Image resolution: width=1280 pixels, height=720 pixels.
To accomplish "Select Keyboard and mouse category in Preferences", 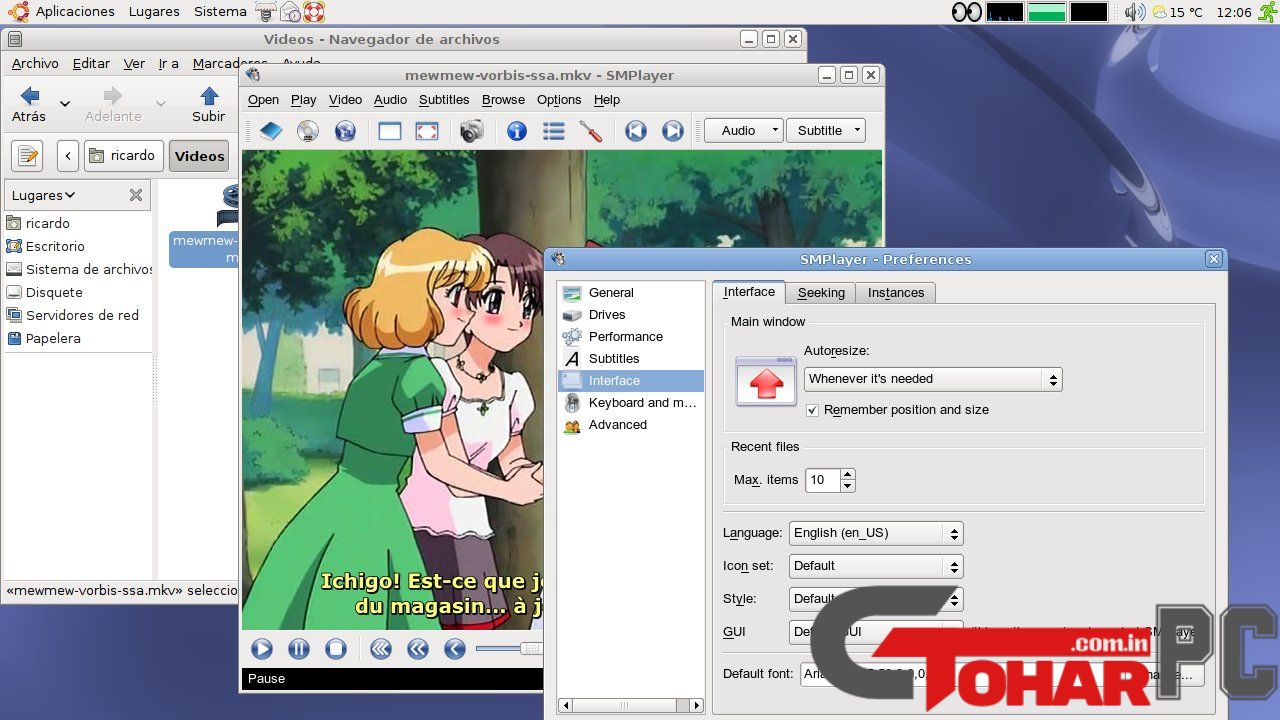I will [631, 403].
